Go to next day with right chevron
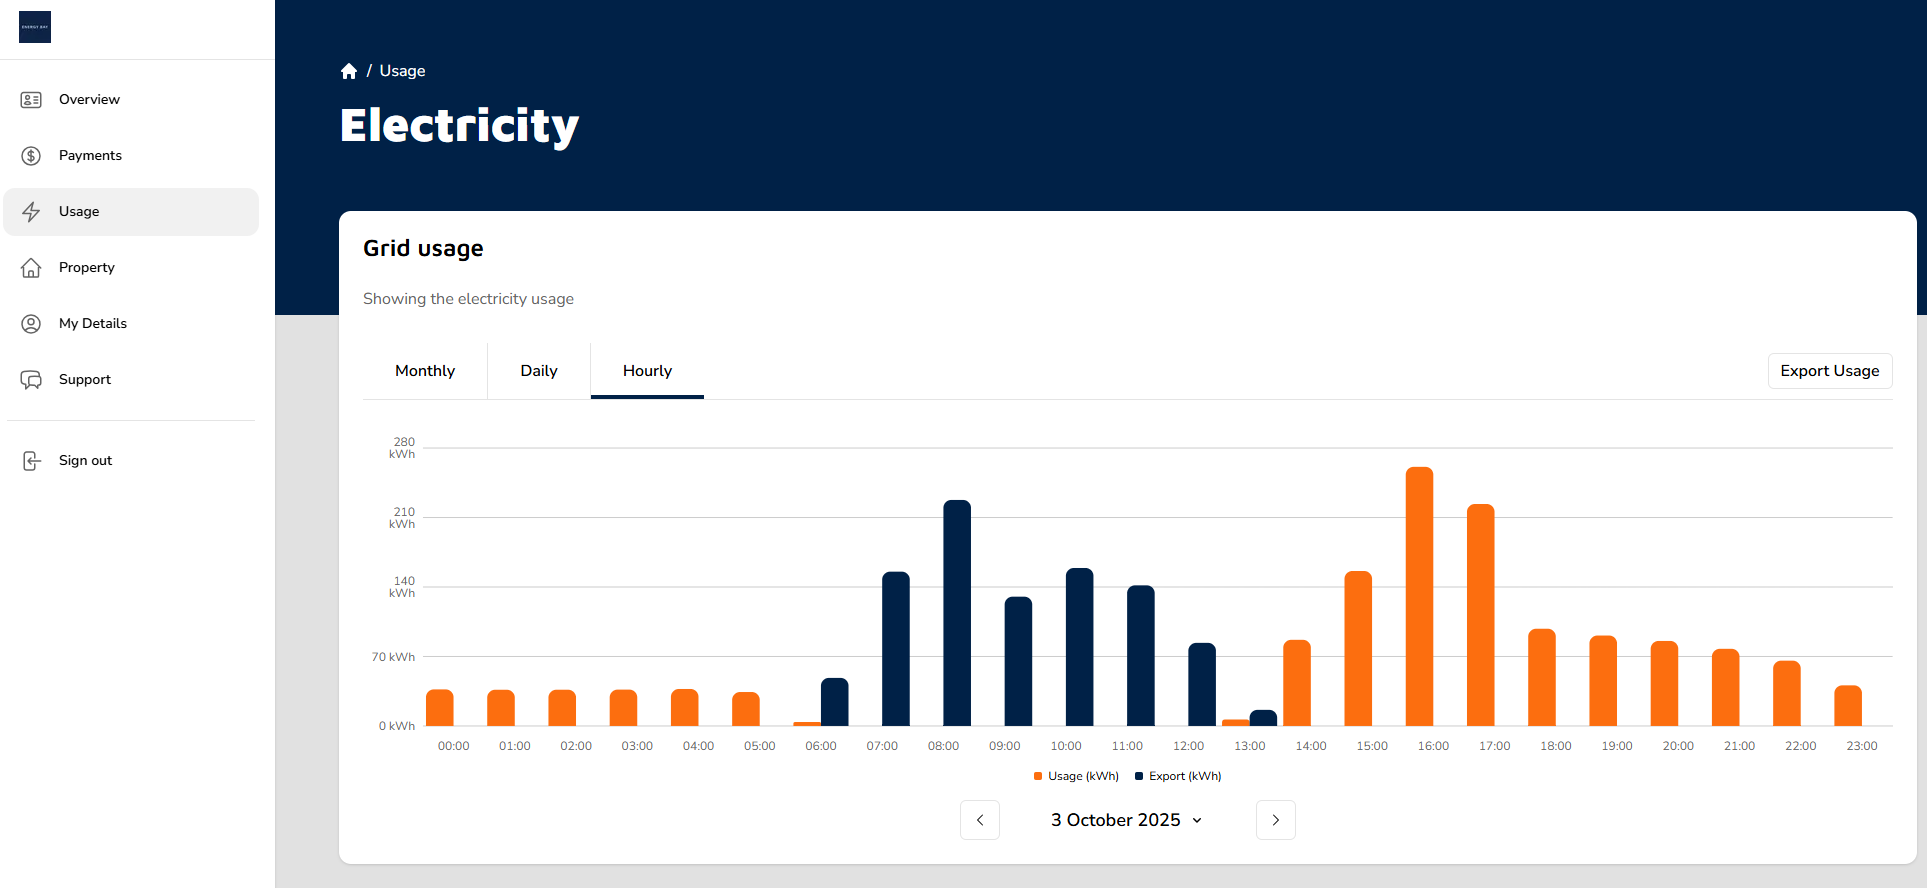Image resolution: width=1927 pixels, height=888 pixels. [x=1275, y=820]
